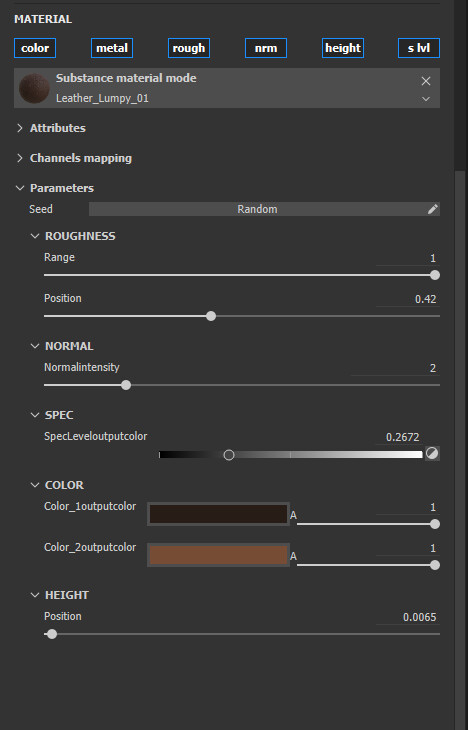Click the Seed label
This screenshot has width=468, height=730.
(x=41, y=209)
